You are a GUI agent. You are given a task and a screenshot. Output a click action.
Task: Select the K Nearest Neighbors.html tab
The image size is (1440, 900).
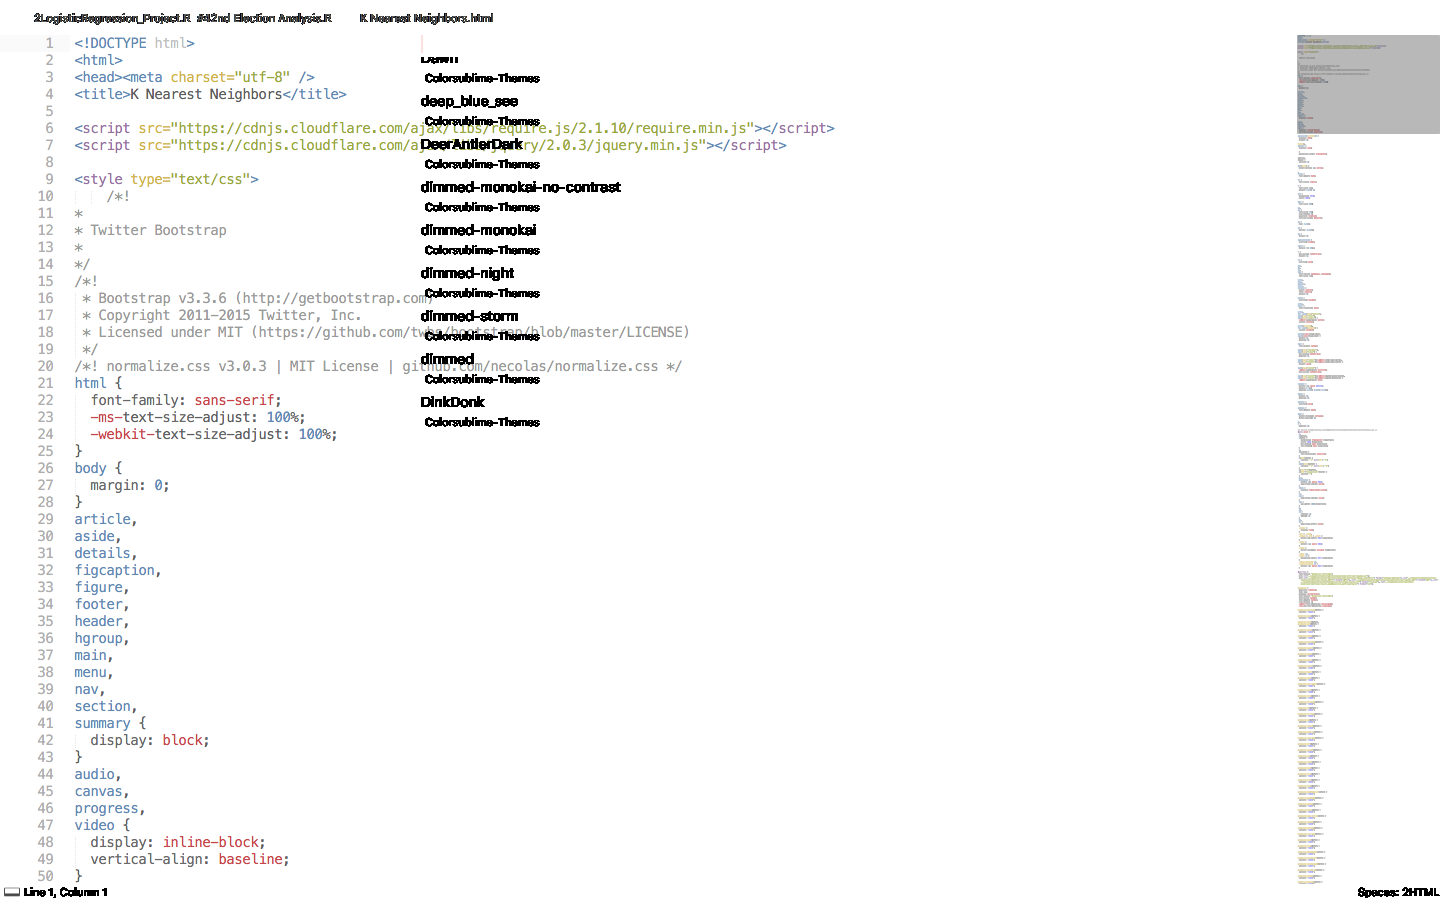coord(426,18)
